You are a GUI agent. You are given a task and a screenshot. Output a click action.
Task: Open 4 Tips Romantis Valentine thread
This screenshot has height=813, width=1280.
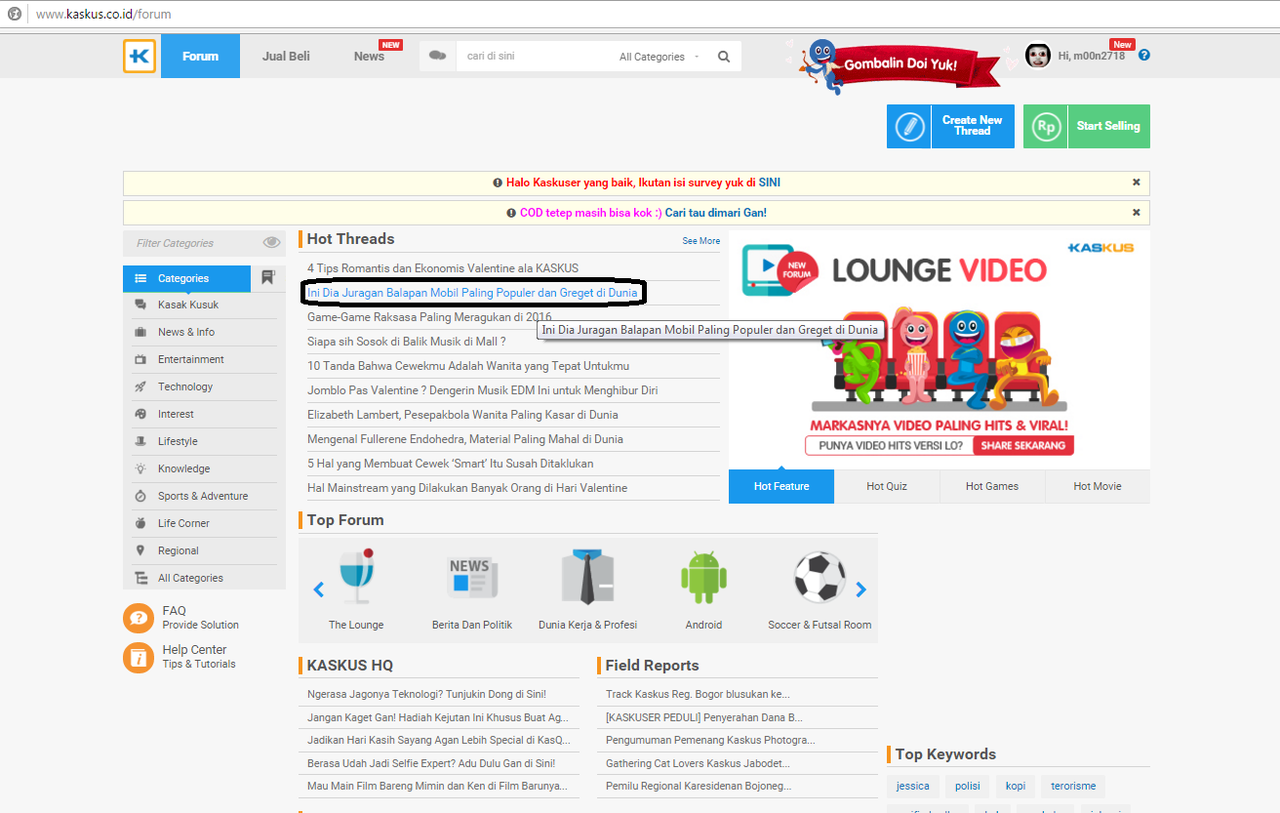click(443, 268)
